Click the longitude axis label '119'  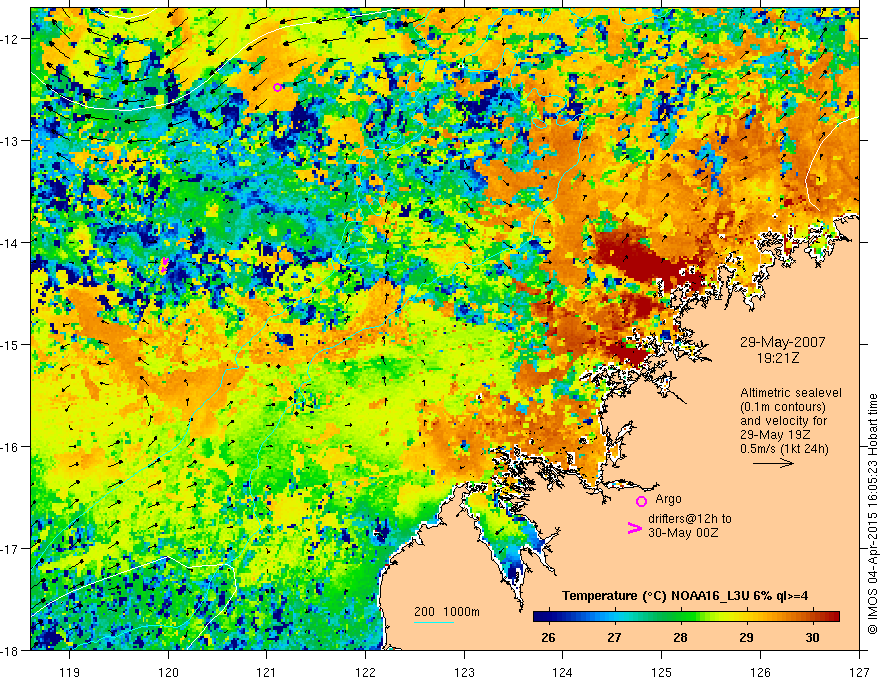pyautogui.click(x=70, y=672)
